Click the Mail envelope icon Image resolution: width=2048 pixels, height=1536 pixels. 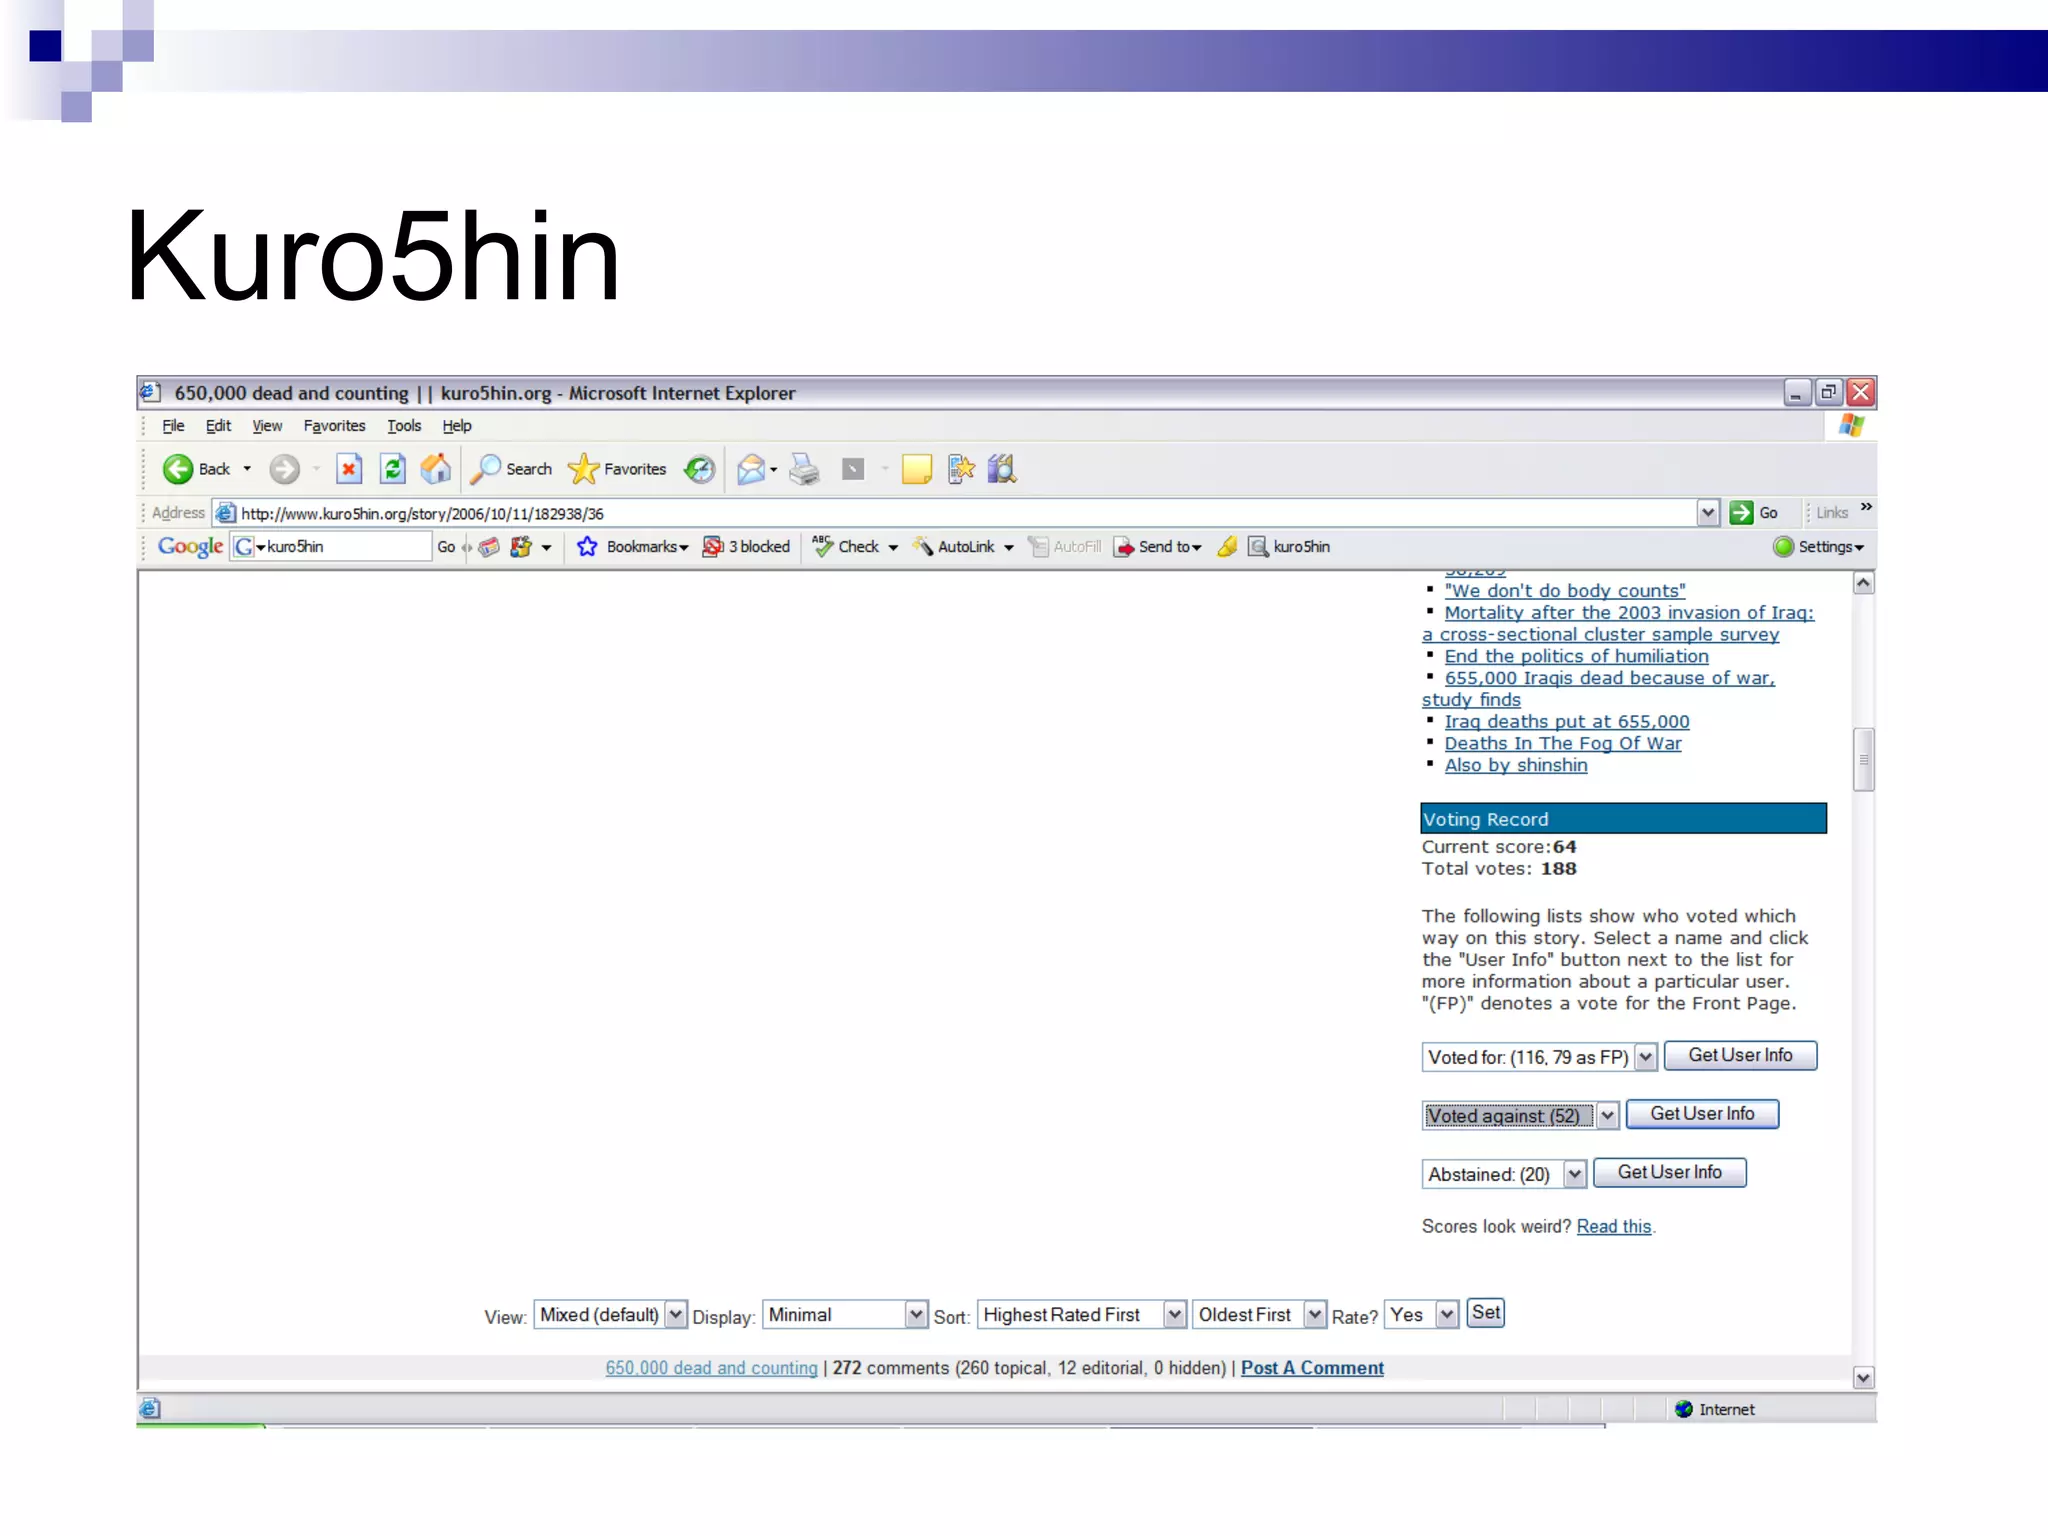tap(751, 469)
